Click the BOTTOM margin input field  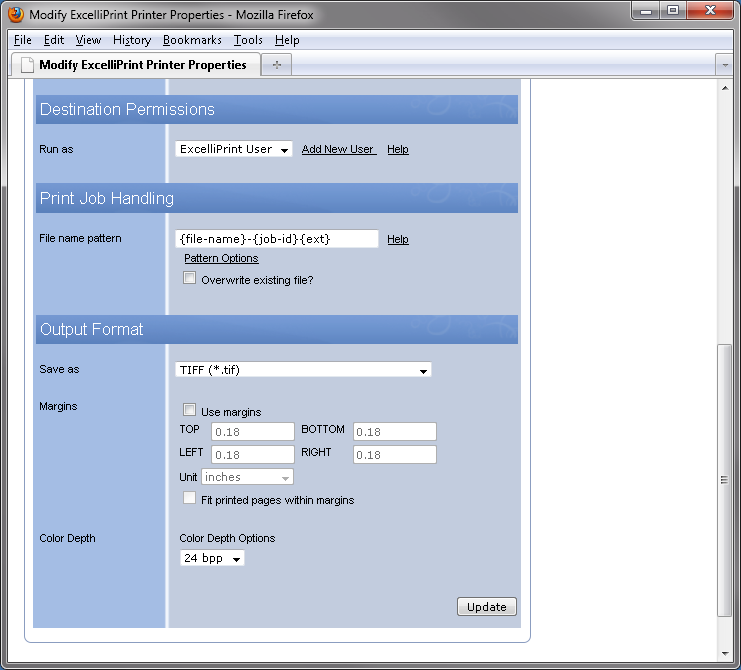point(395,431)
